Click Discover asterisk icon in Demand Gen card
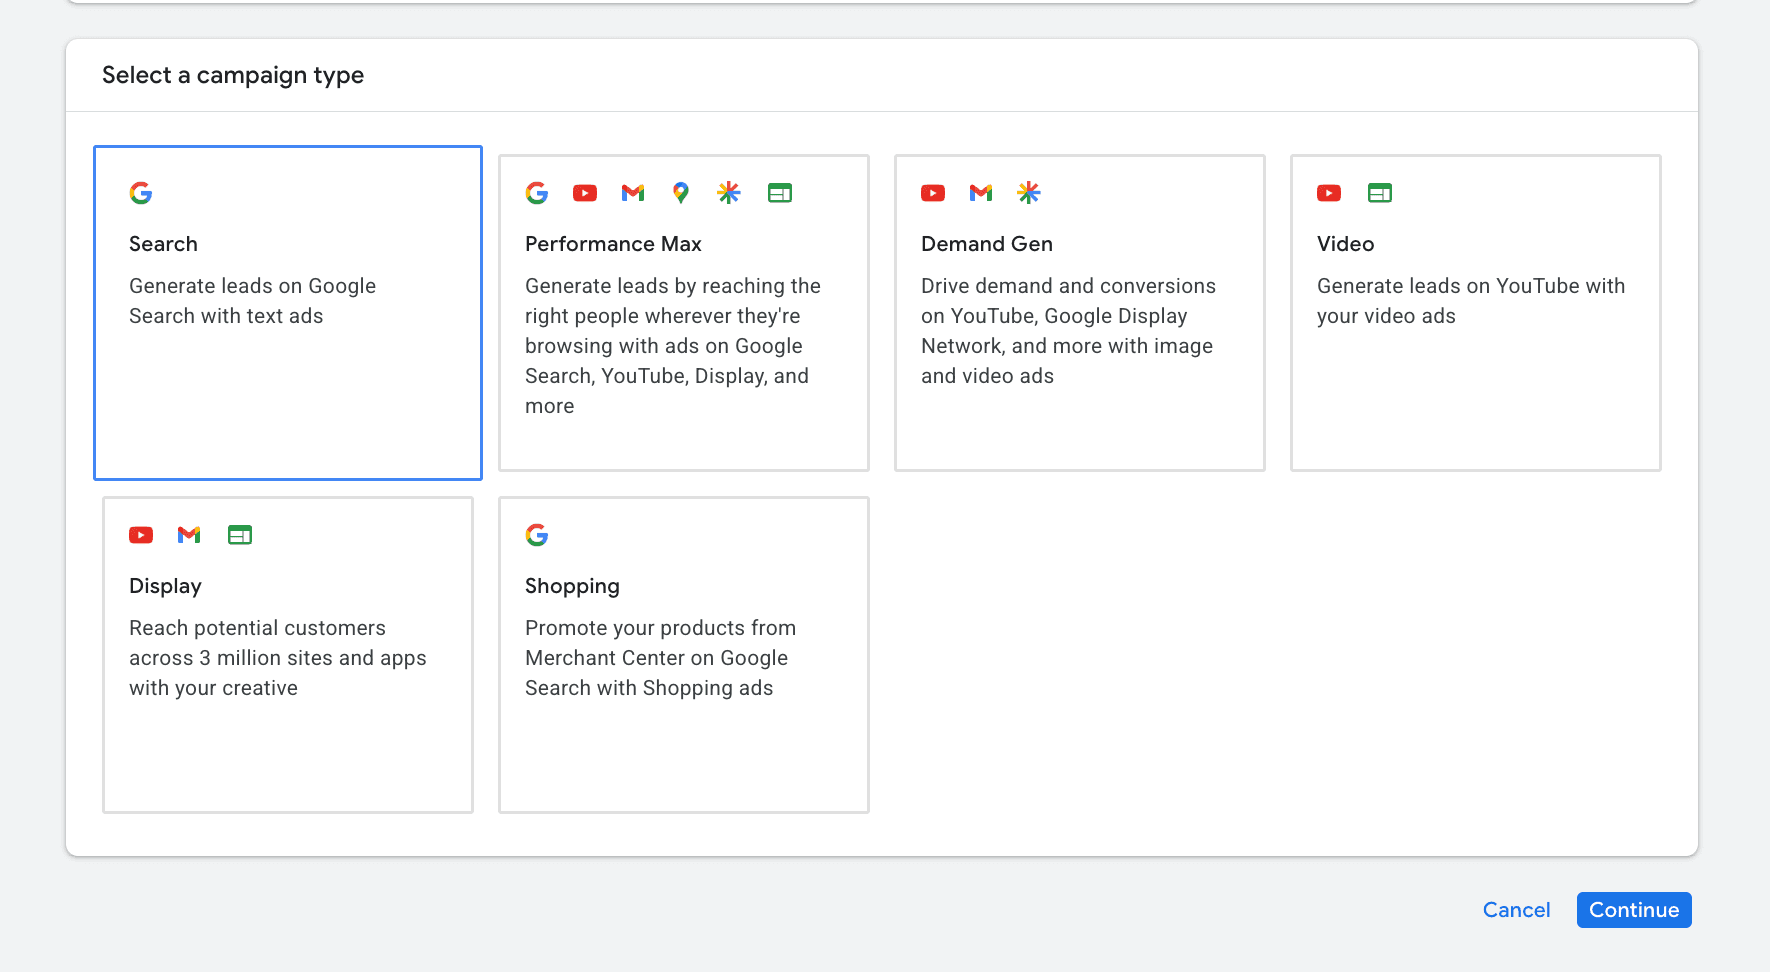The width and height of the screenshot is (1770, 972). click(x=1029, y=193)
